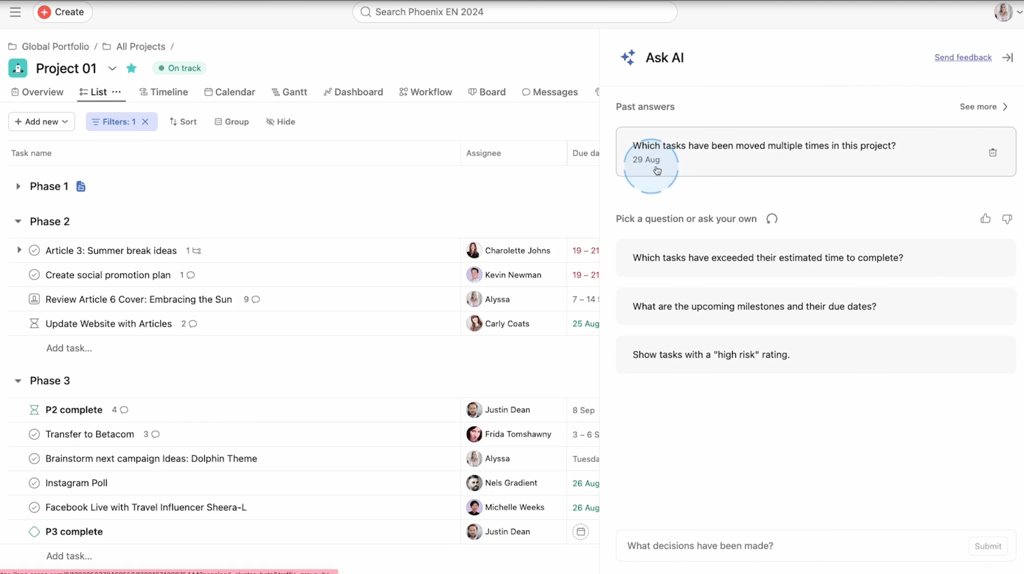Switch to the Gantt tab
This screenshot has width=1024, height=574.
click(289, 92)
